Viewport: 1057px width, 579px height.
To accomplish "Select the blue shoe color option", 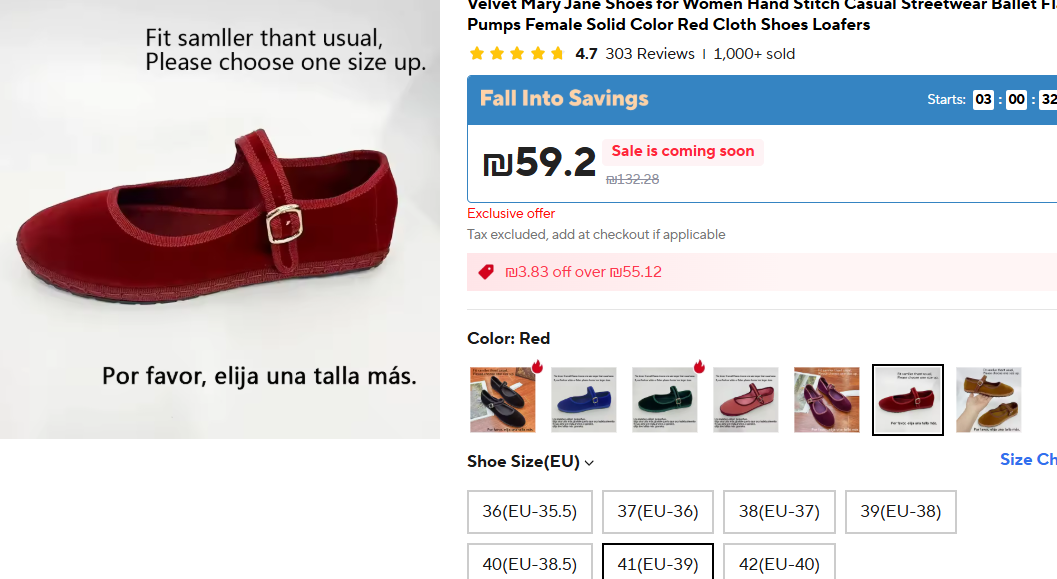I will pos(584,400).
